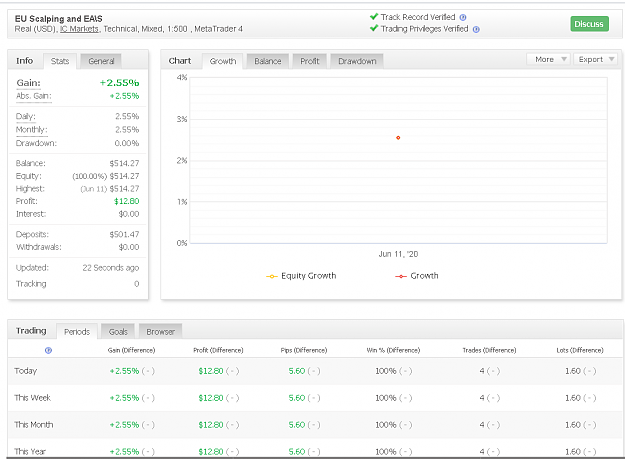Click the red growth data point on chart
The width and height of the screenshot is (625, 459).
(398, 138)
